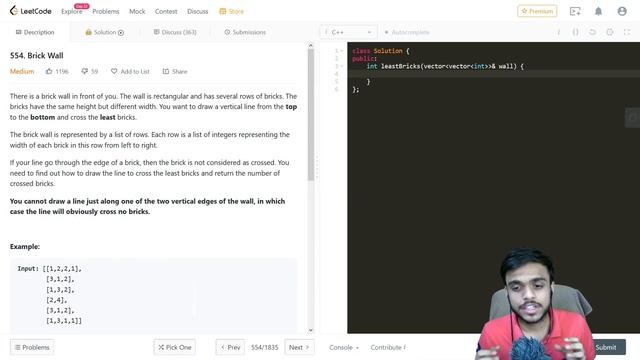Viewport: 640px width, 360px height.
Task: Open the Problems list button
Action: [x=32, y=347]
